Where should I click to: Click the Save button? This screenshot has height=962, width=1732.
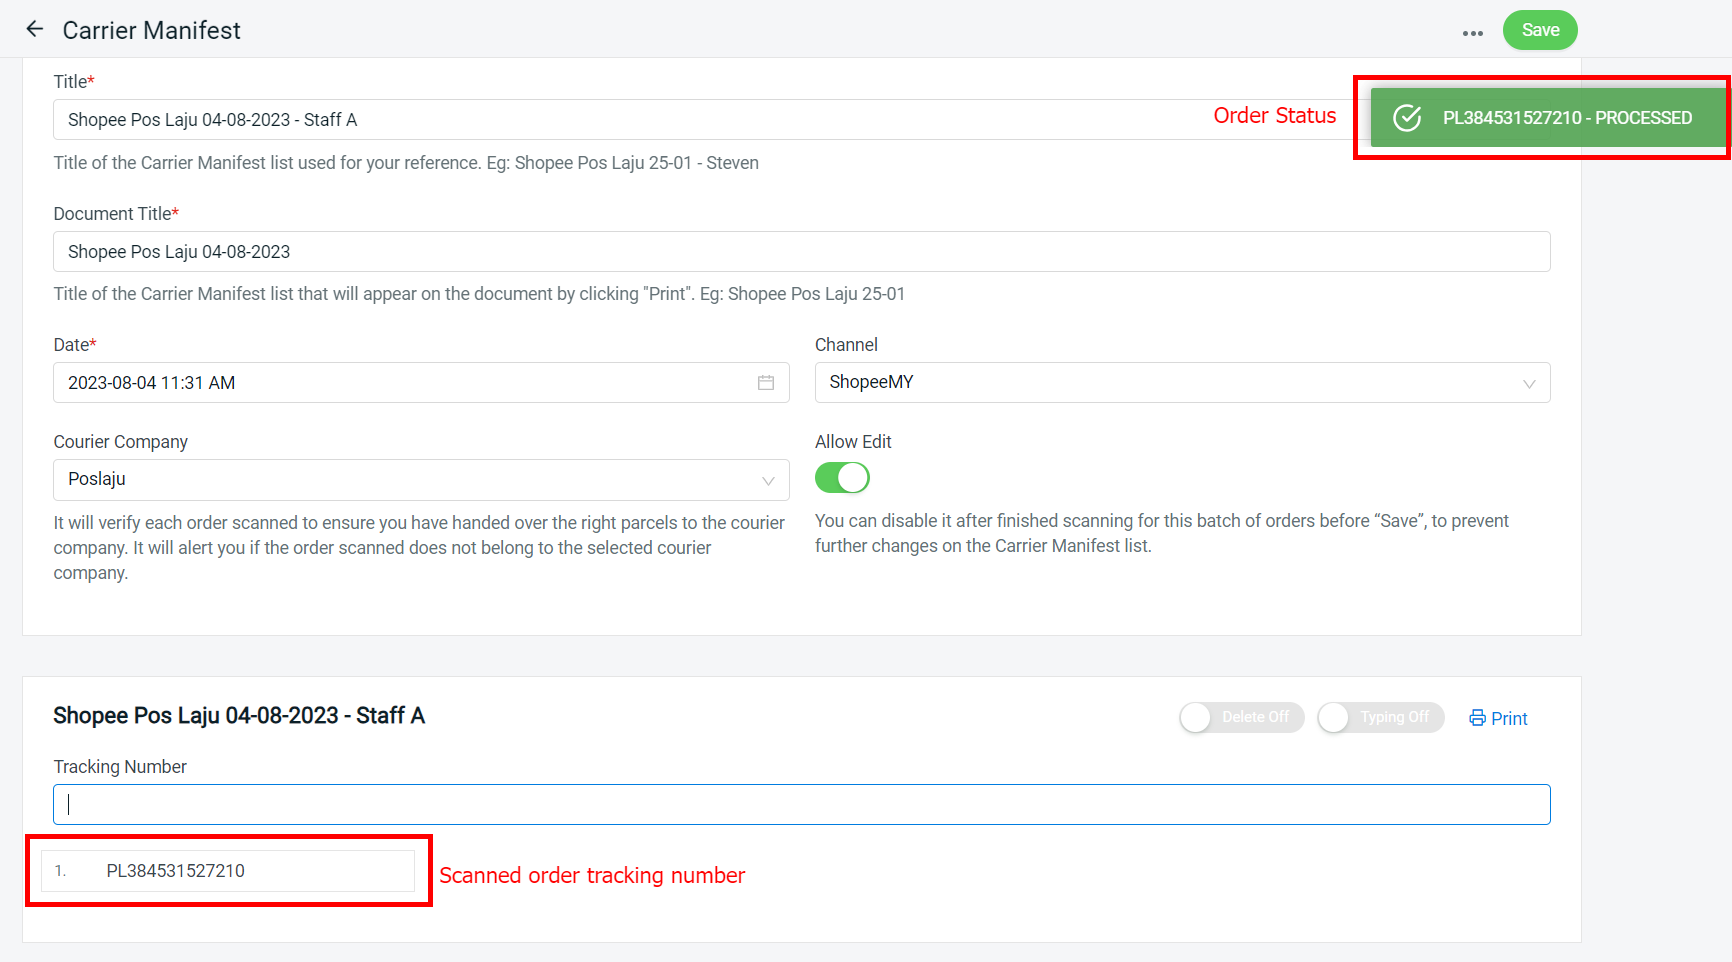coord(1539,30)
